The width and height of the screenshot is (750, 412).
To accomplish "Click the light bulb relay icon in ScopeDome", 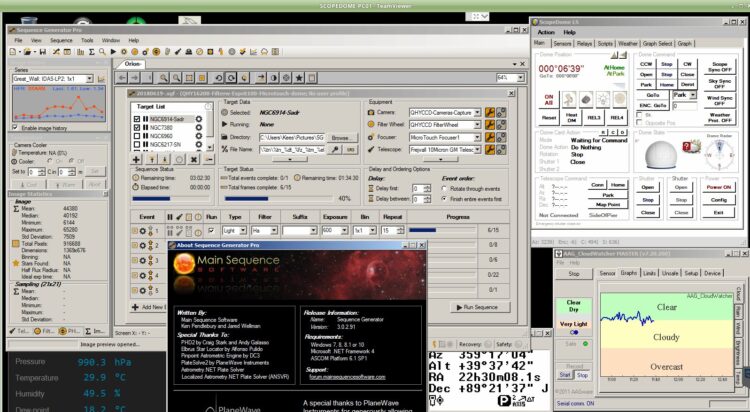I will point(603,99).
